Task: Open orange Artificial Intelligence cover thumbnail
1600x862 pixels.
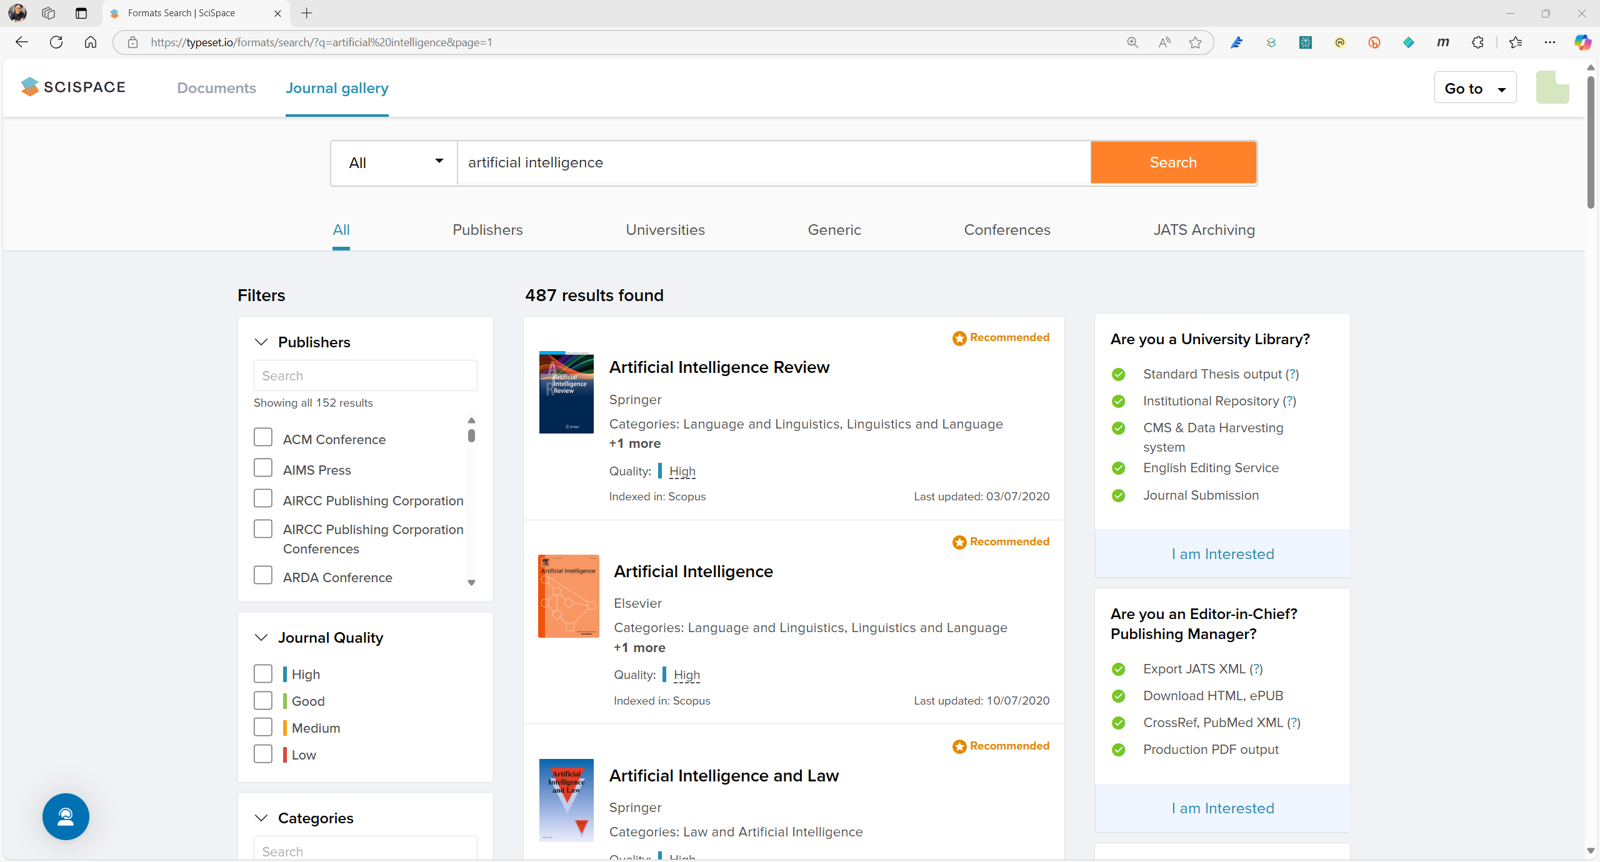Action: coord(568,596)
